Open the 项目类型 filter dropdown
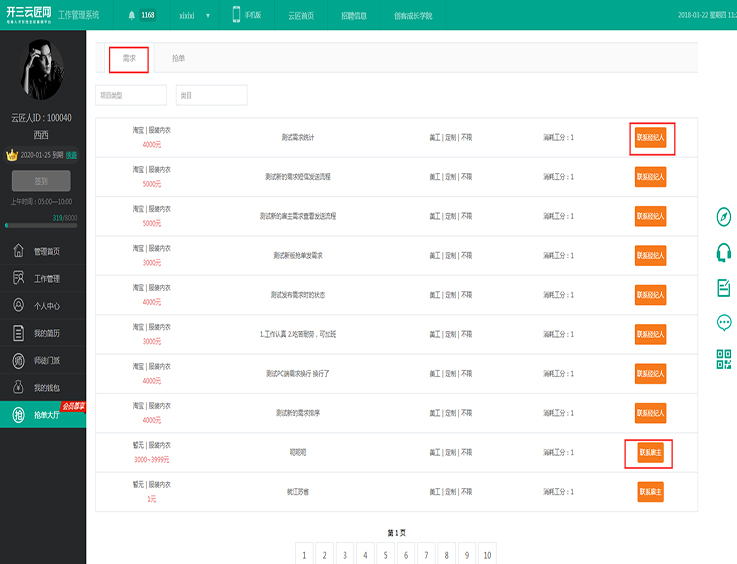This screenshot has height=564, width=737. [131, 95]
